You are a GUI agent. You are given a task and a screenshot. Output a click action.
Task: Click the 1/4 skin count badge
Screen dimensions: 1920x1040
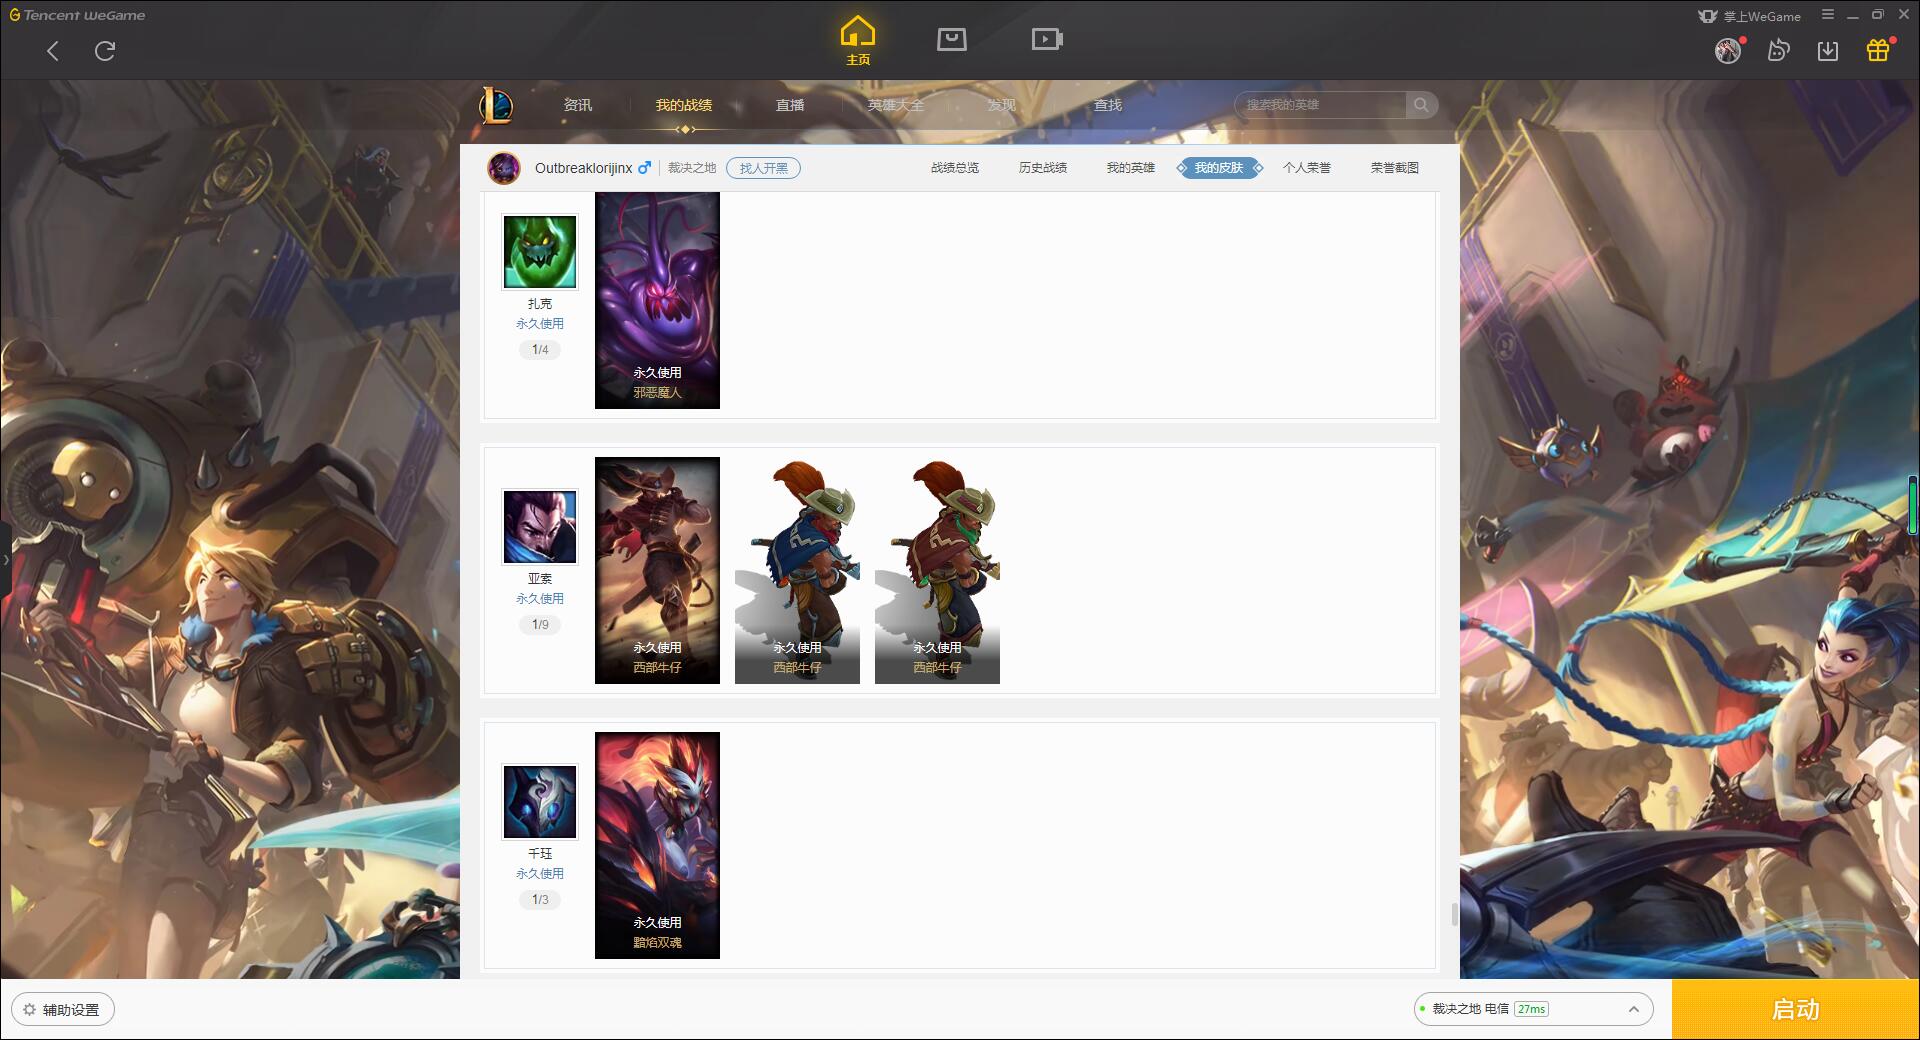(540, 350)
